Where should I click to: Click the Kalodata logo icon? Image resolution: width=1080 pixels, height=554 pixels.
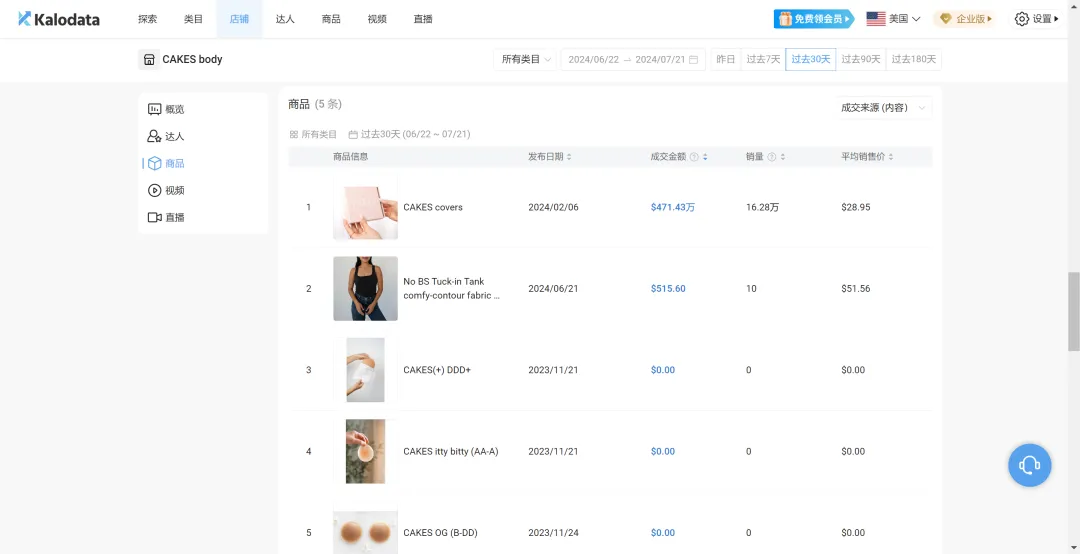pos(25,19)
